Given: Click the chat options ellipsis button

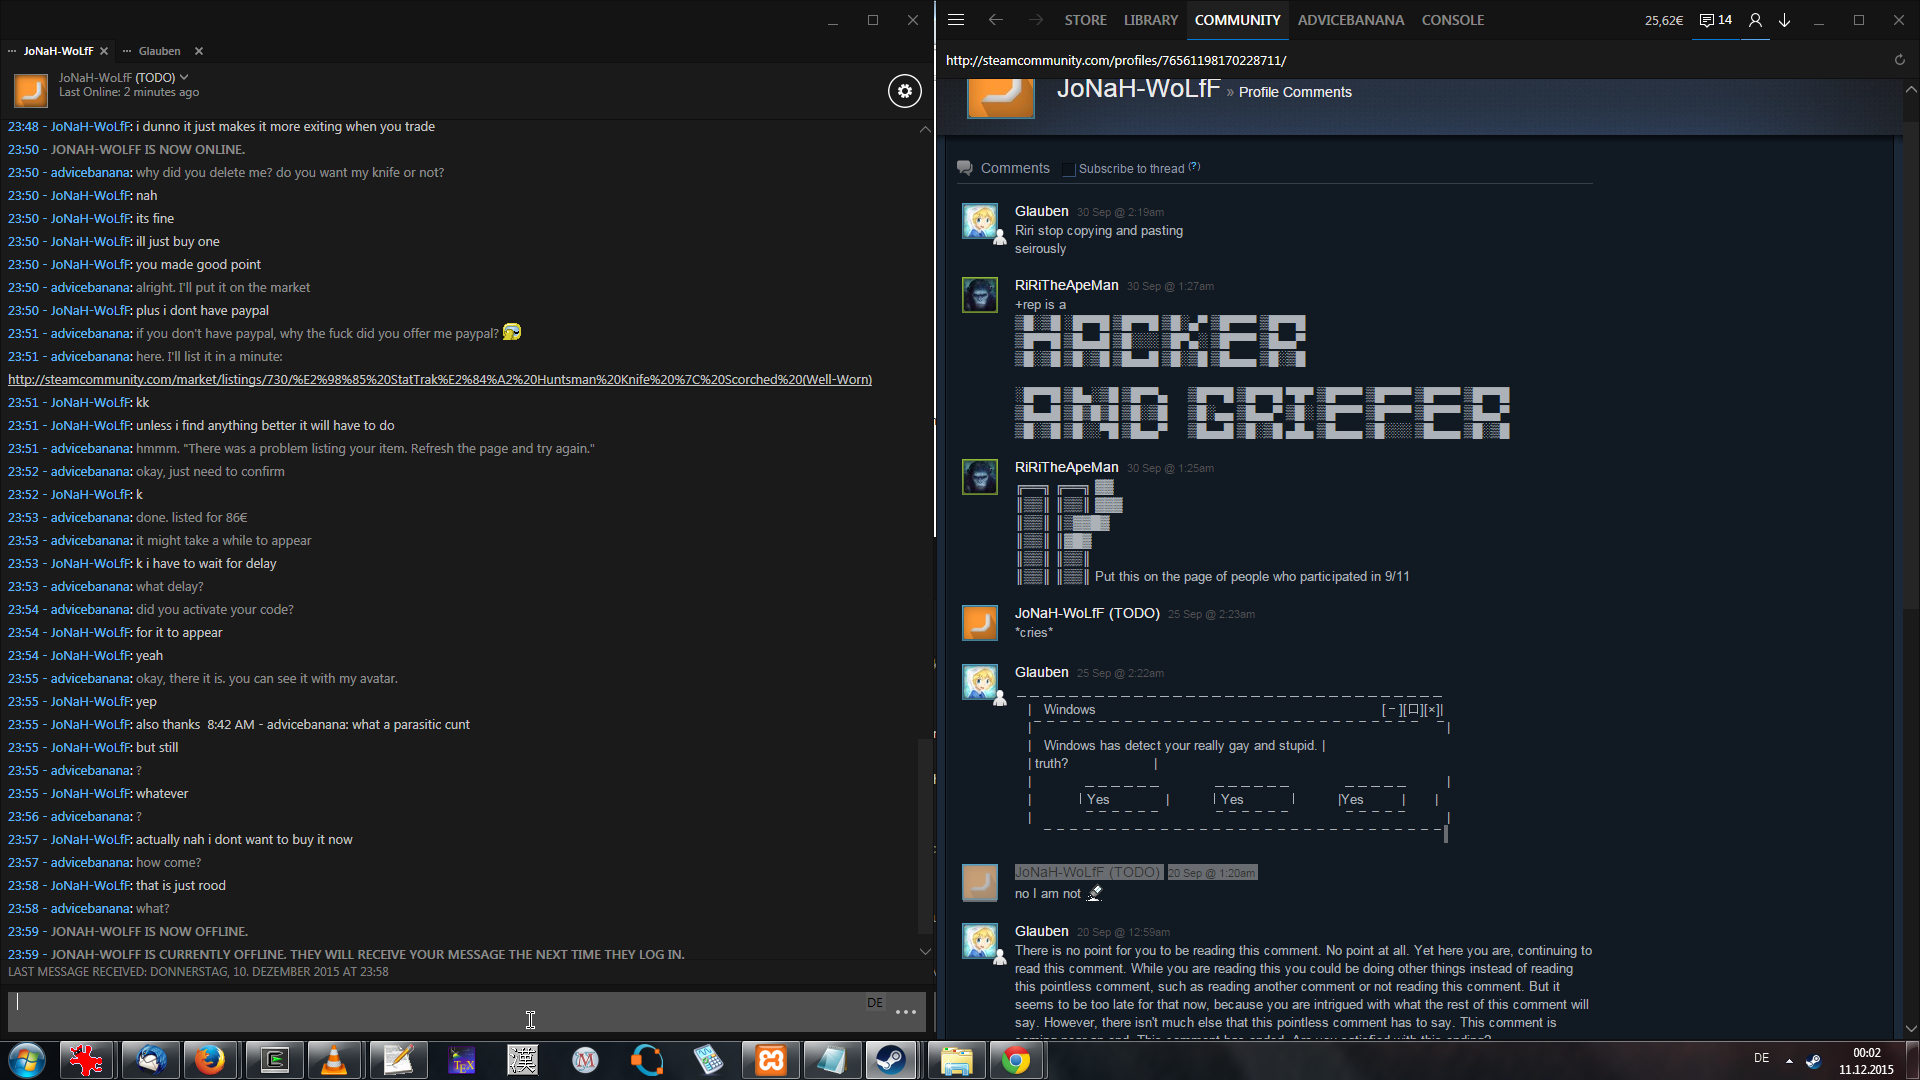Looking at the screenshot, I should (x=906, y=1012).
